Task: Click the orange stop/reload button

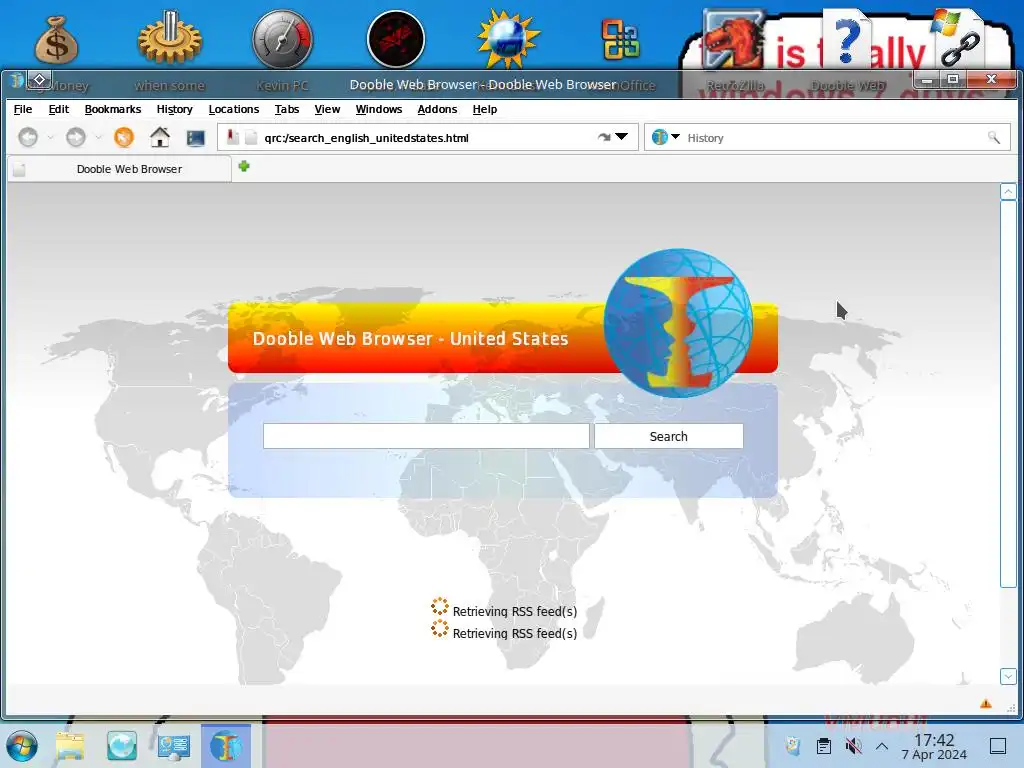Action: (123, 138)
